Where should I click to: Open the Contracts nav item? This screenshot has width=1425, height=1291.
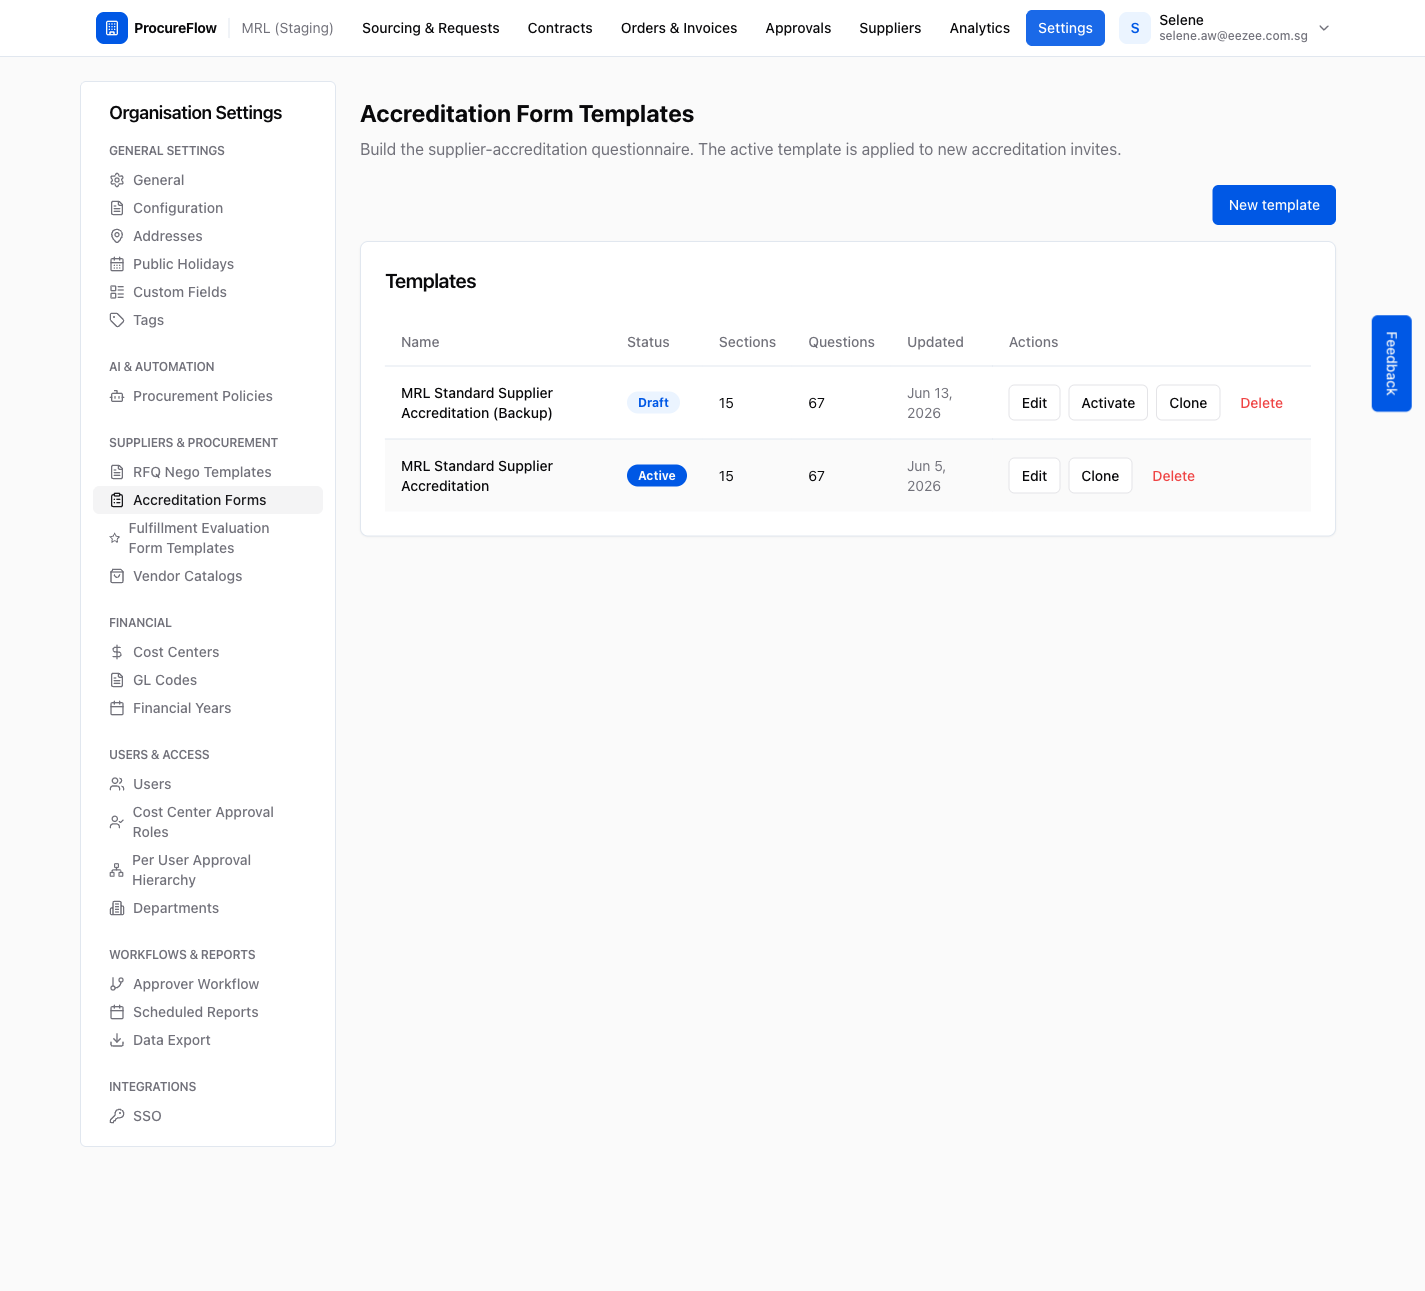pyautogui.click(x=560, y=28)
